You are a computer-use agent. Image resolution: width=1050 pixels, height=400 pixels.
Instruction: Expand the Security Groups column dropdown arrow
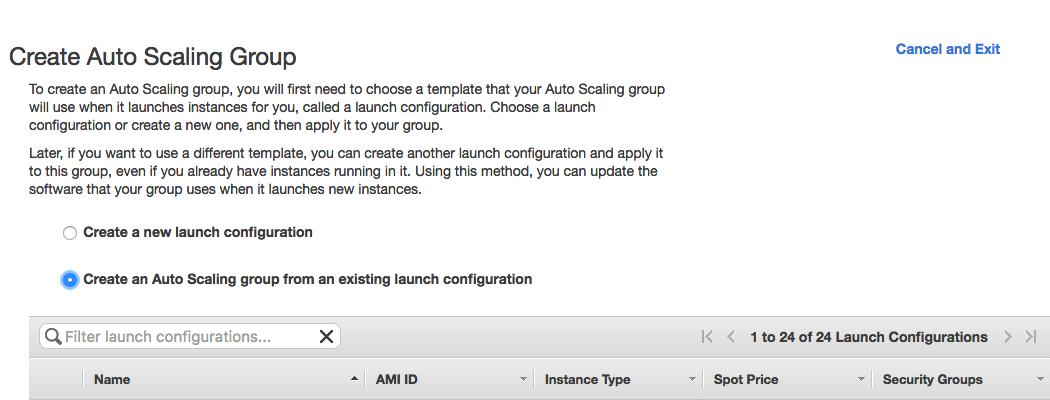tap(1040, 380)
